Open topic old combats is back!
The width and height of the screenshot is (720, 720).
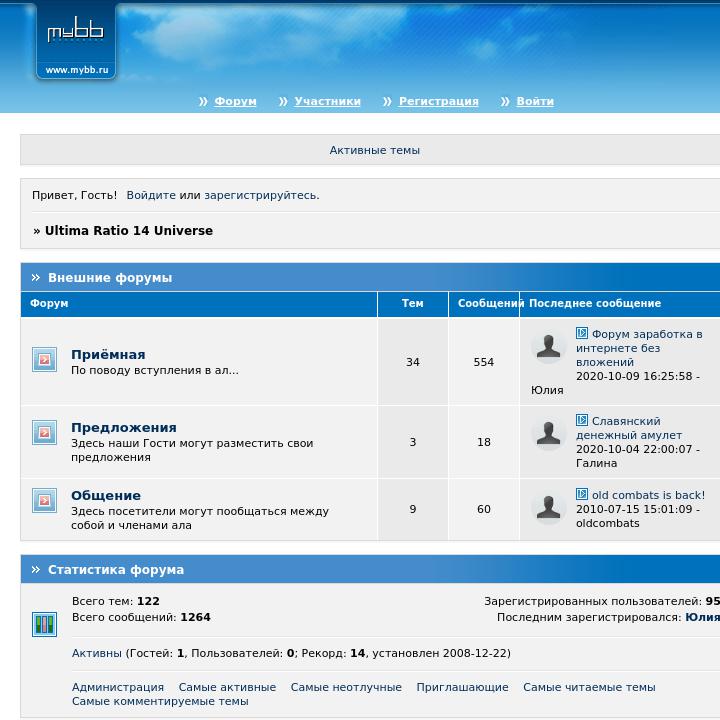coord(648,495)
